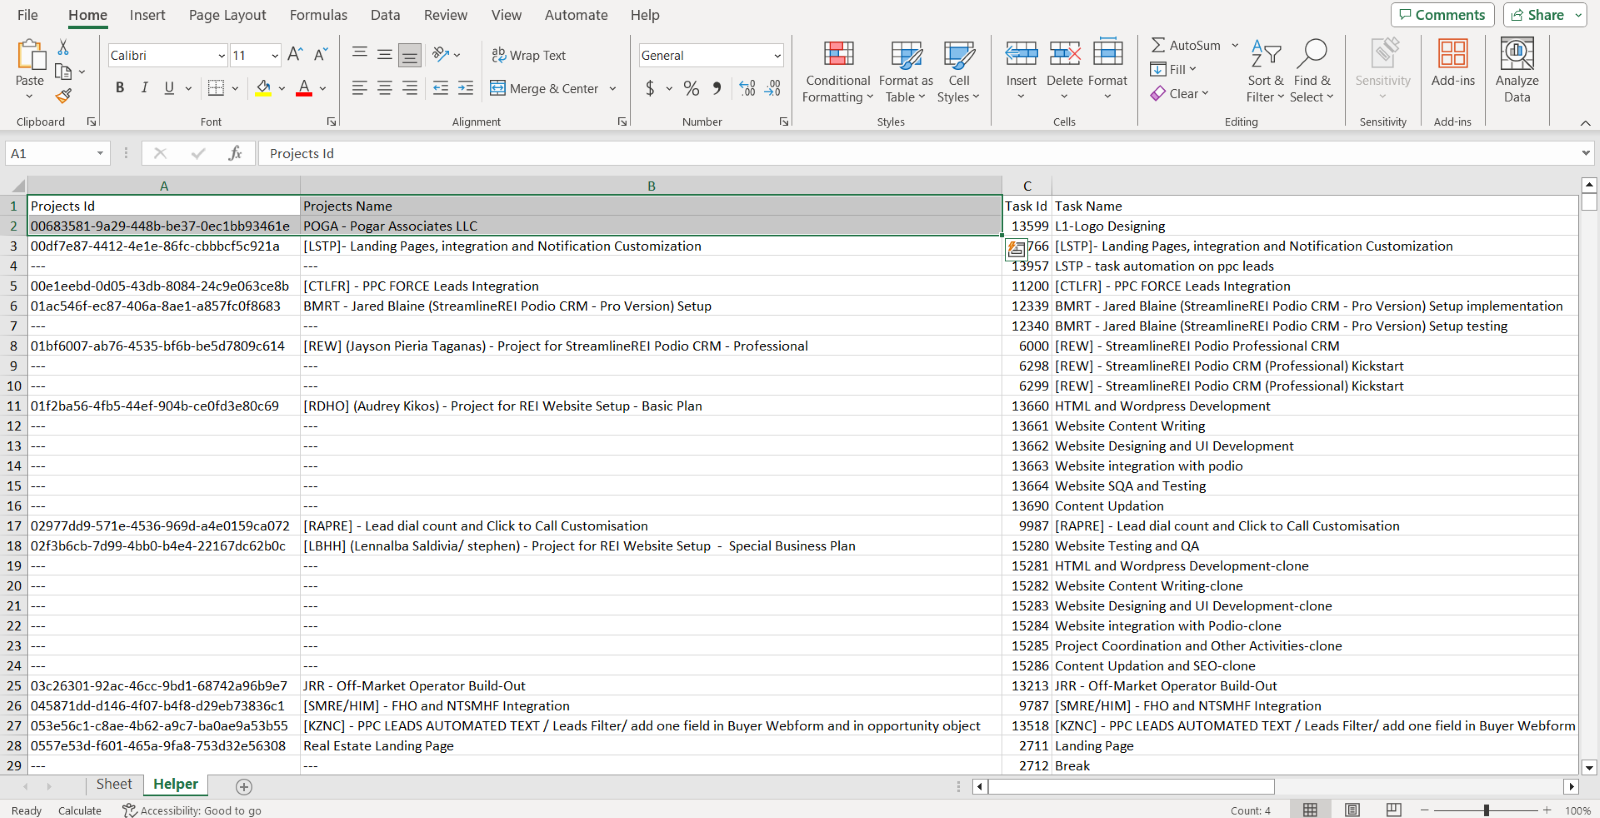Open the Comments pane
This screenshot has height=818, width=1600.
[x=1442, y=15]
